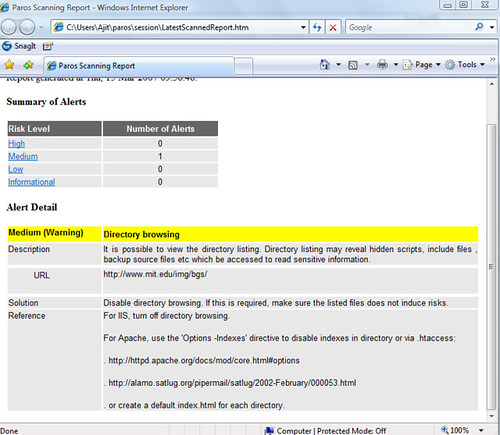Select the Paros Scanning Report tab
The width and height of the screenshot is (500, 435).
point(139,66)
